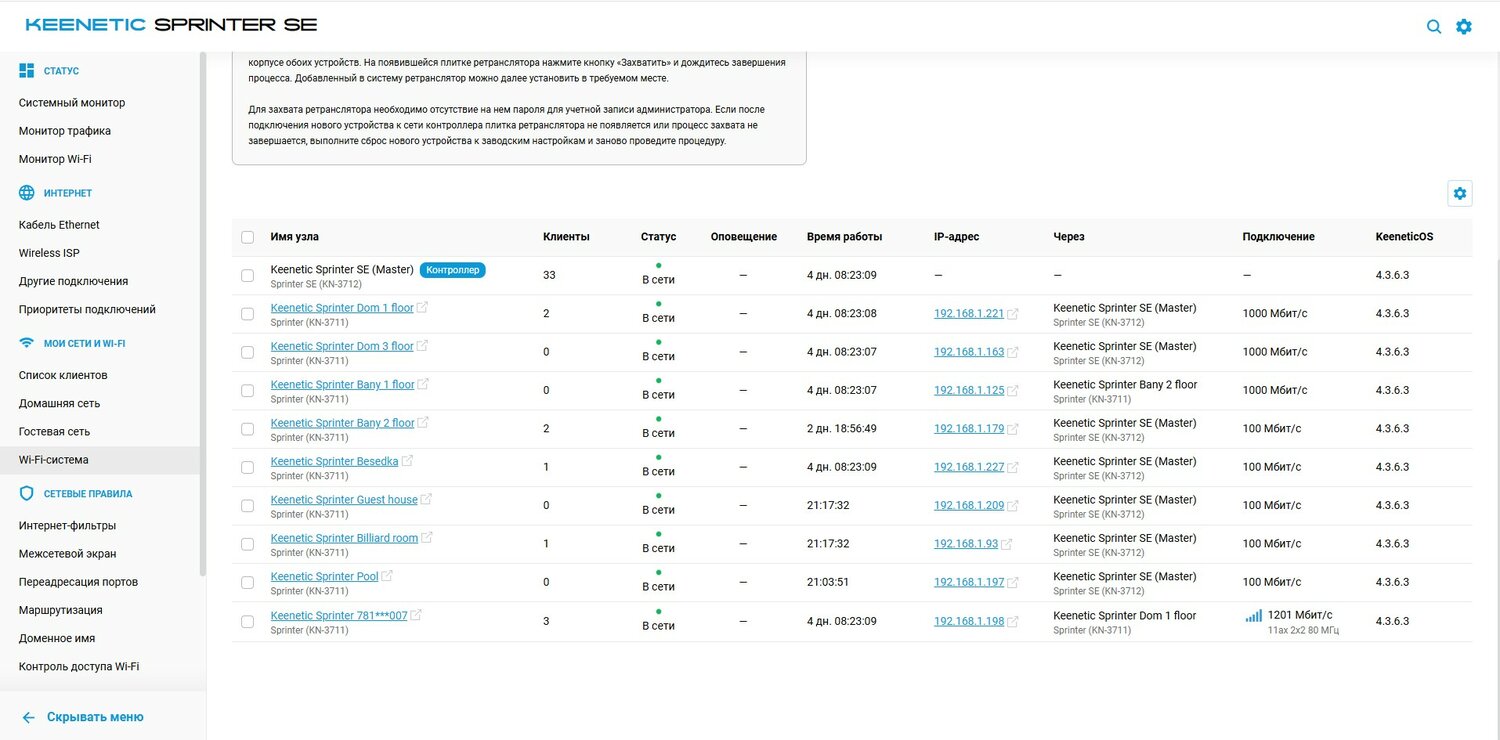Open external link icon next to 192.168.1.93
This screenshot has height=740, width=1500.
click(1007, 544)
